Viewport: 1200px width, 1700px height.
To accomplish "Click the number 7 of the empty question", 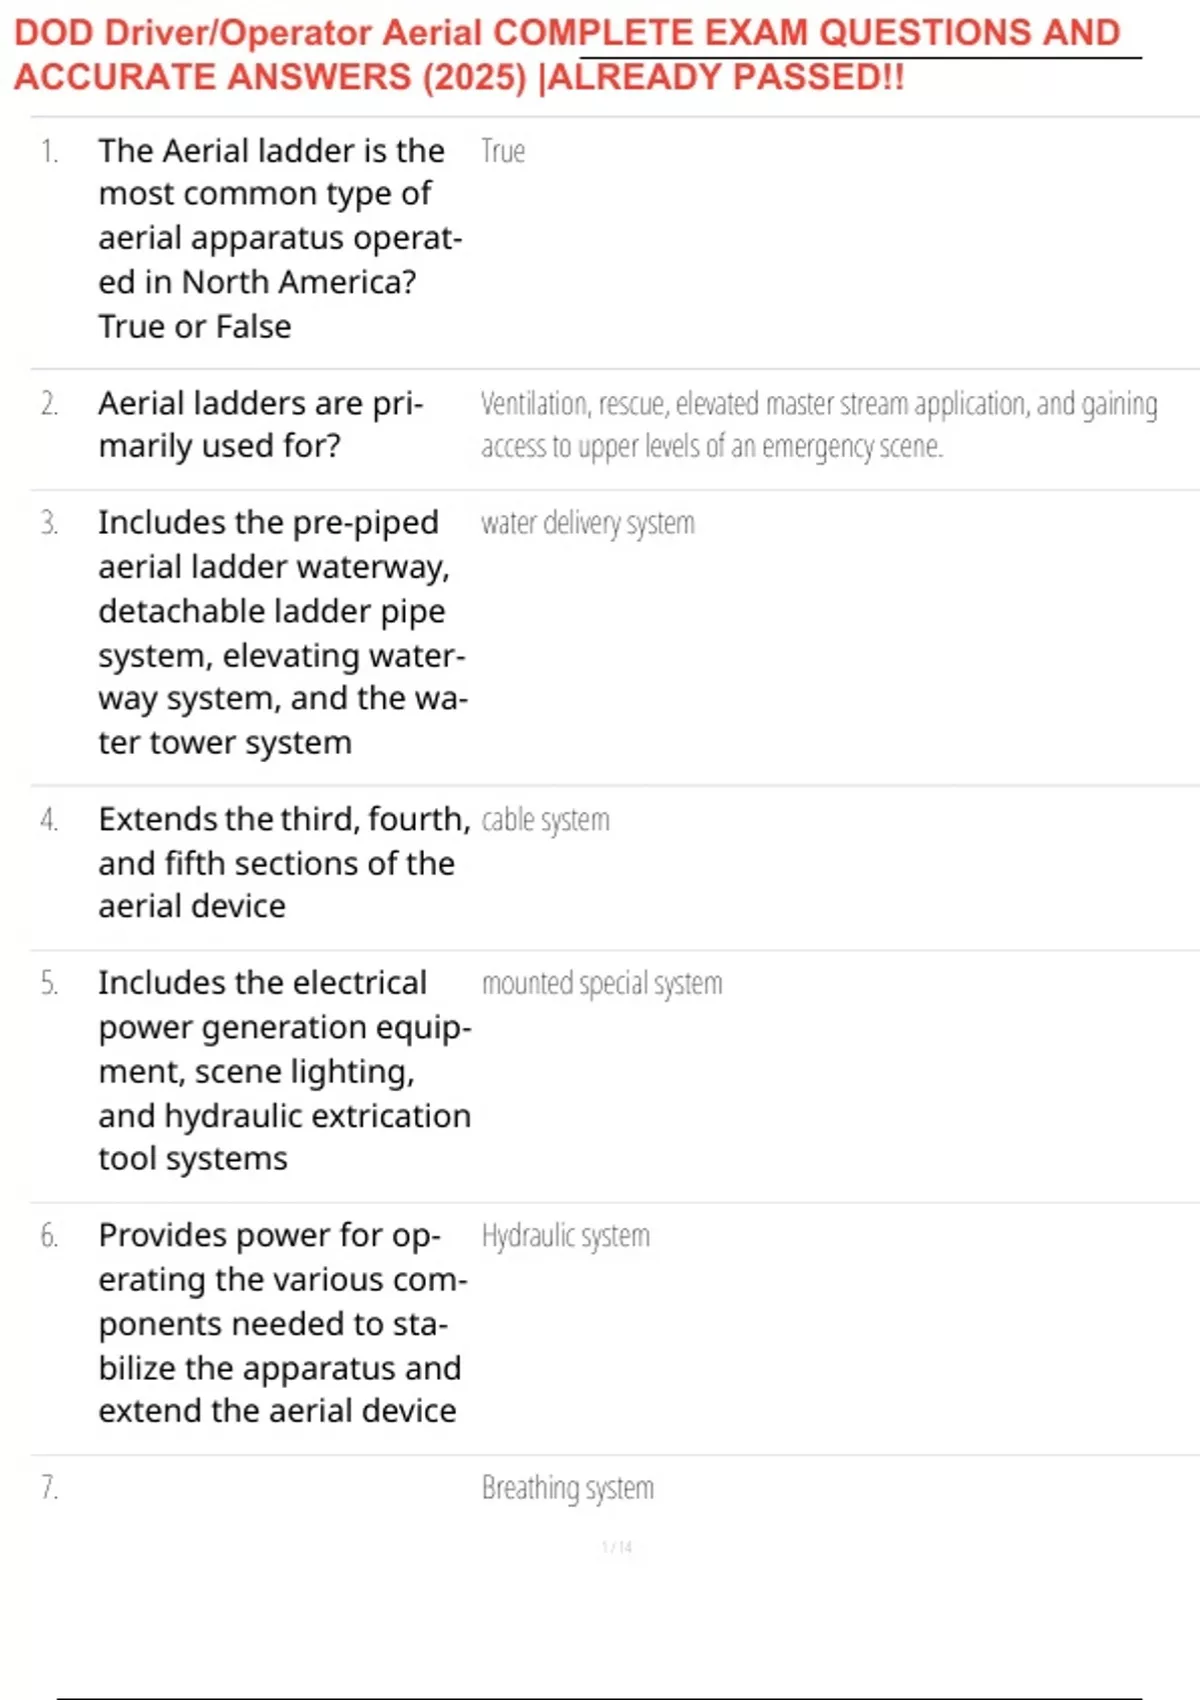I will pyautogui.click(x=49, y=1488).
